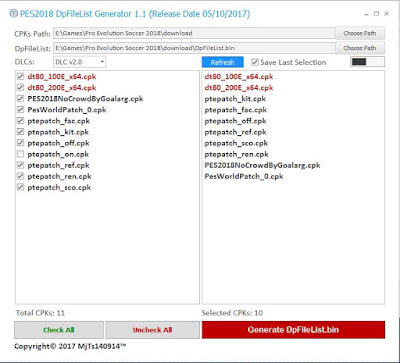Select ptepatch_ren.cpk in right list
The width and height of the screenshot is (400, 363).
point(236,154)
